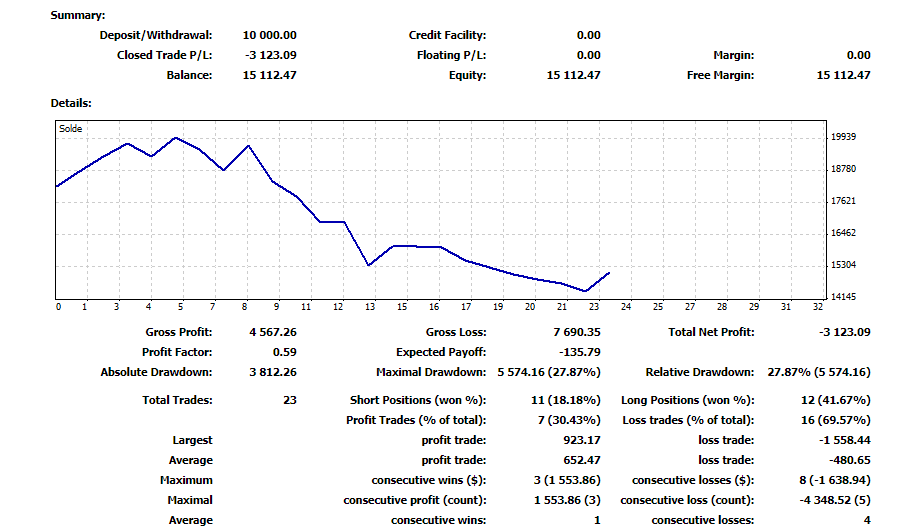Click x-axis marker 23 on chart
This screenshot has height=530, width=897.
coord(594,307)
